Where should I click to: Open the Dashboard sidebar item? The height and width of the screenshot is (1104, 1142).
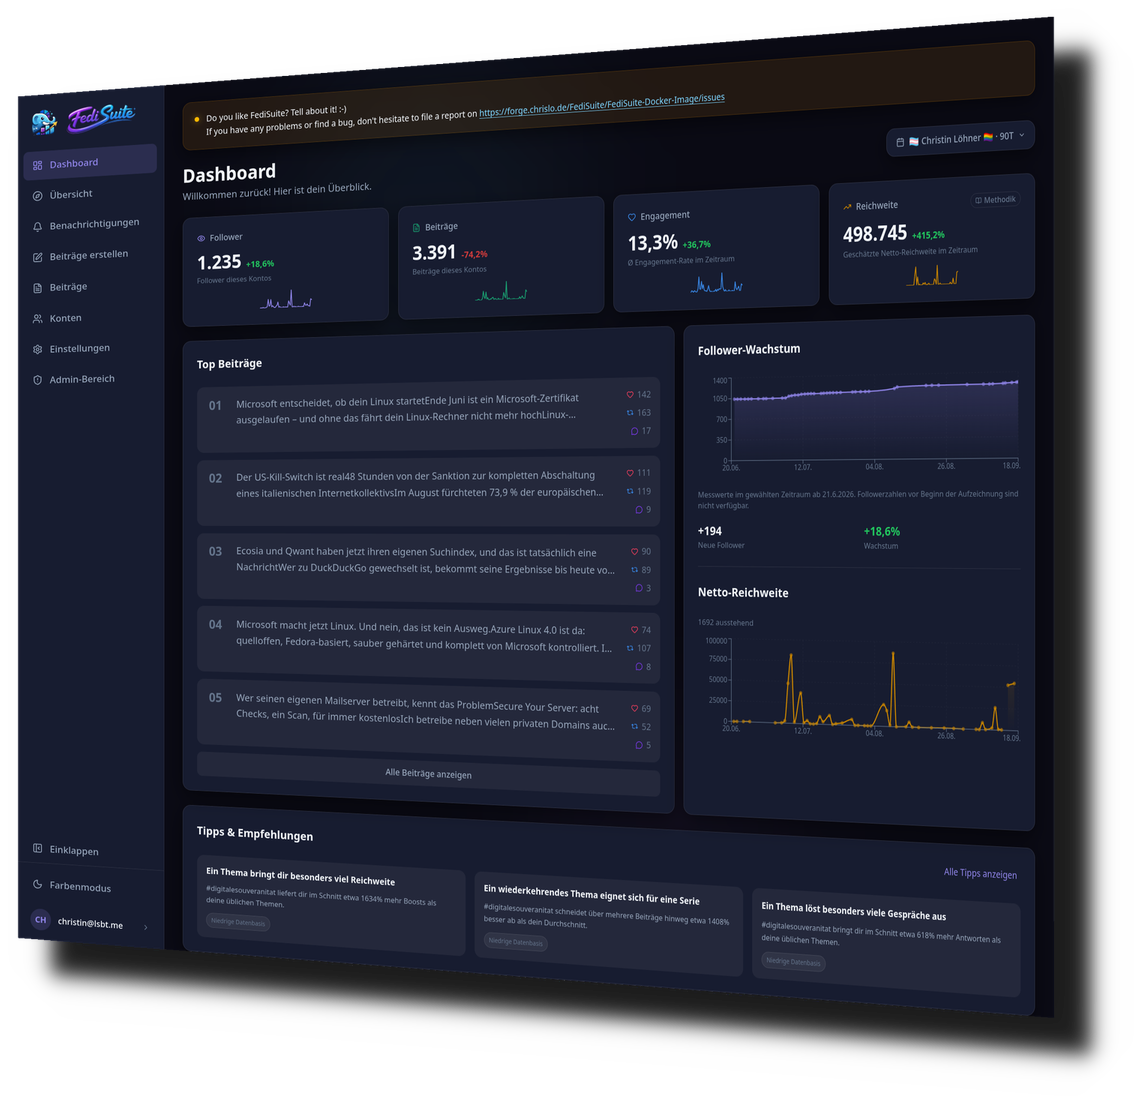click(90, 162)
